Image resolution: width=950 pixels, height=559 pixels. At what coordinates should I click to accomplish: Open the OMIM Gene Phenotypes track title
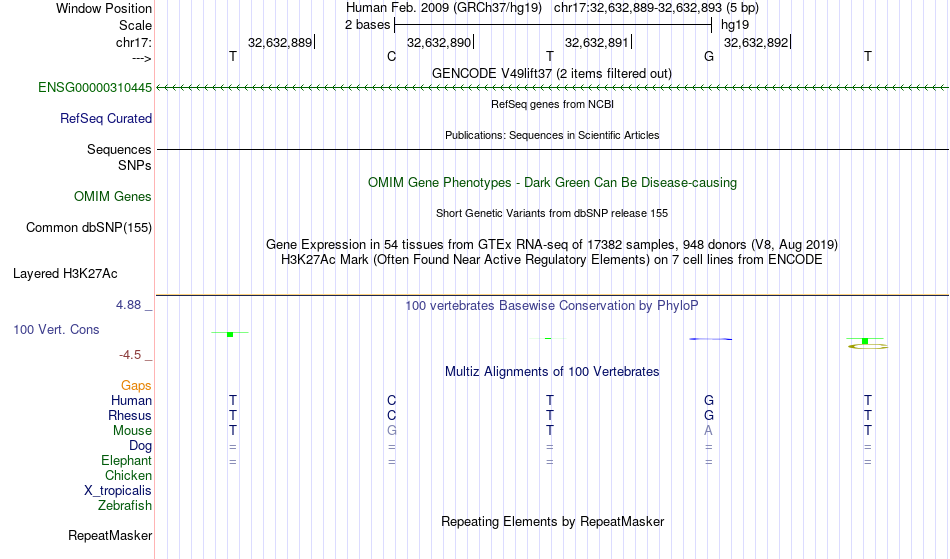point(552,182)
